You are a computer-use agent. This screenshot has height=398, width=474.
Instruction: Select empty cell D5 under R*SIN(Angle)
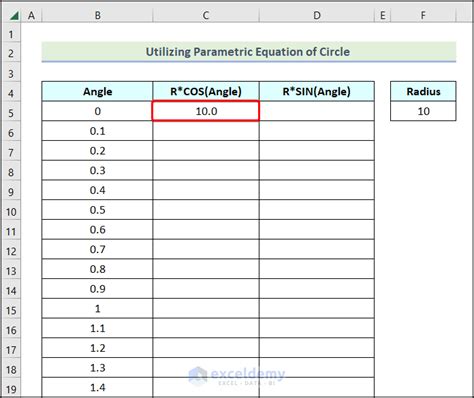tap(317, 111)
